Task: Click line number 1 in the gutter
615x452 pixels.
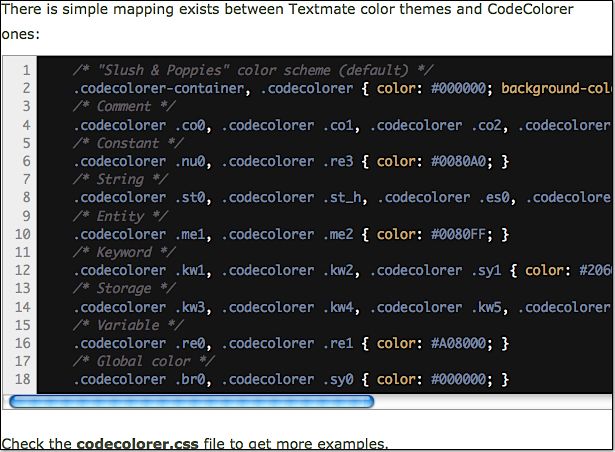Action: coord(26,70)
